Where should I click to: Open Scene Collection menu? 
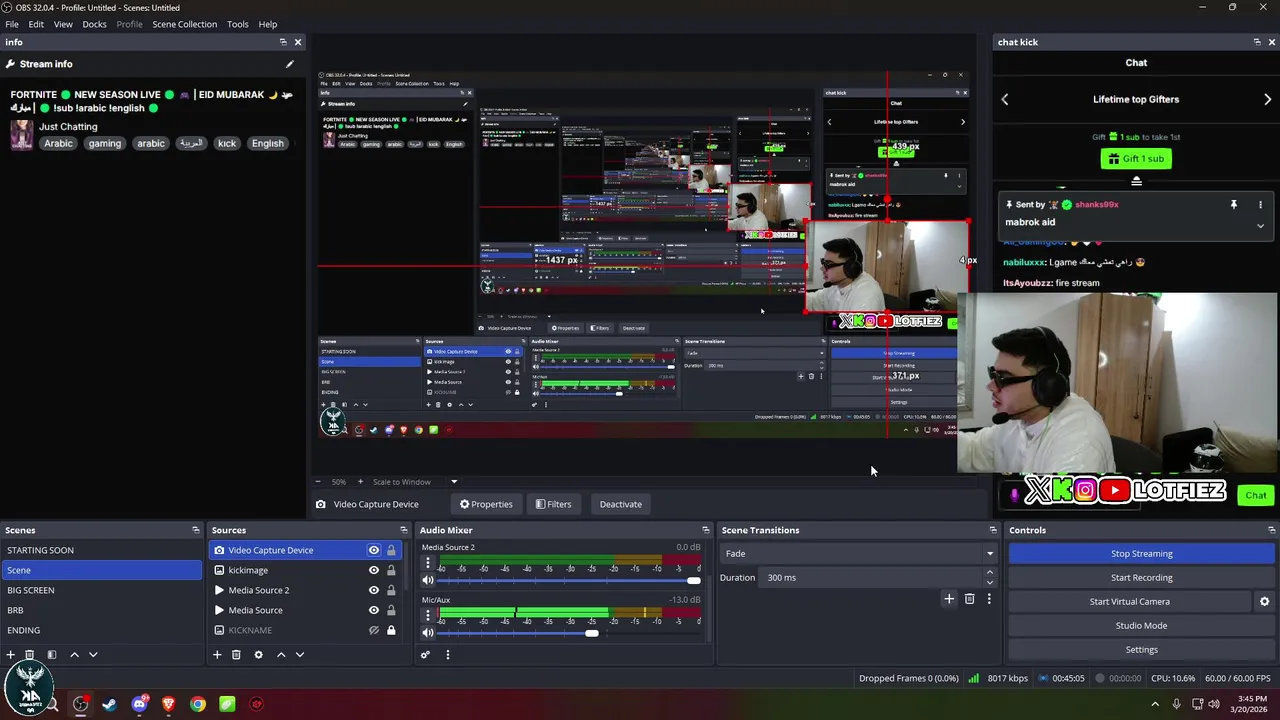tap(184, 24)
